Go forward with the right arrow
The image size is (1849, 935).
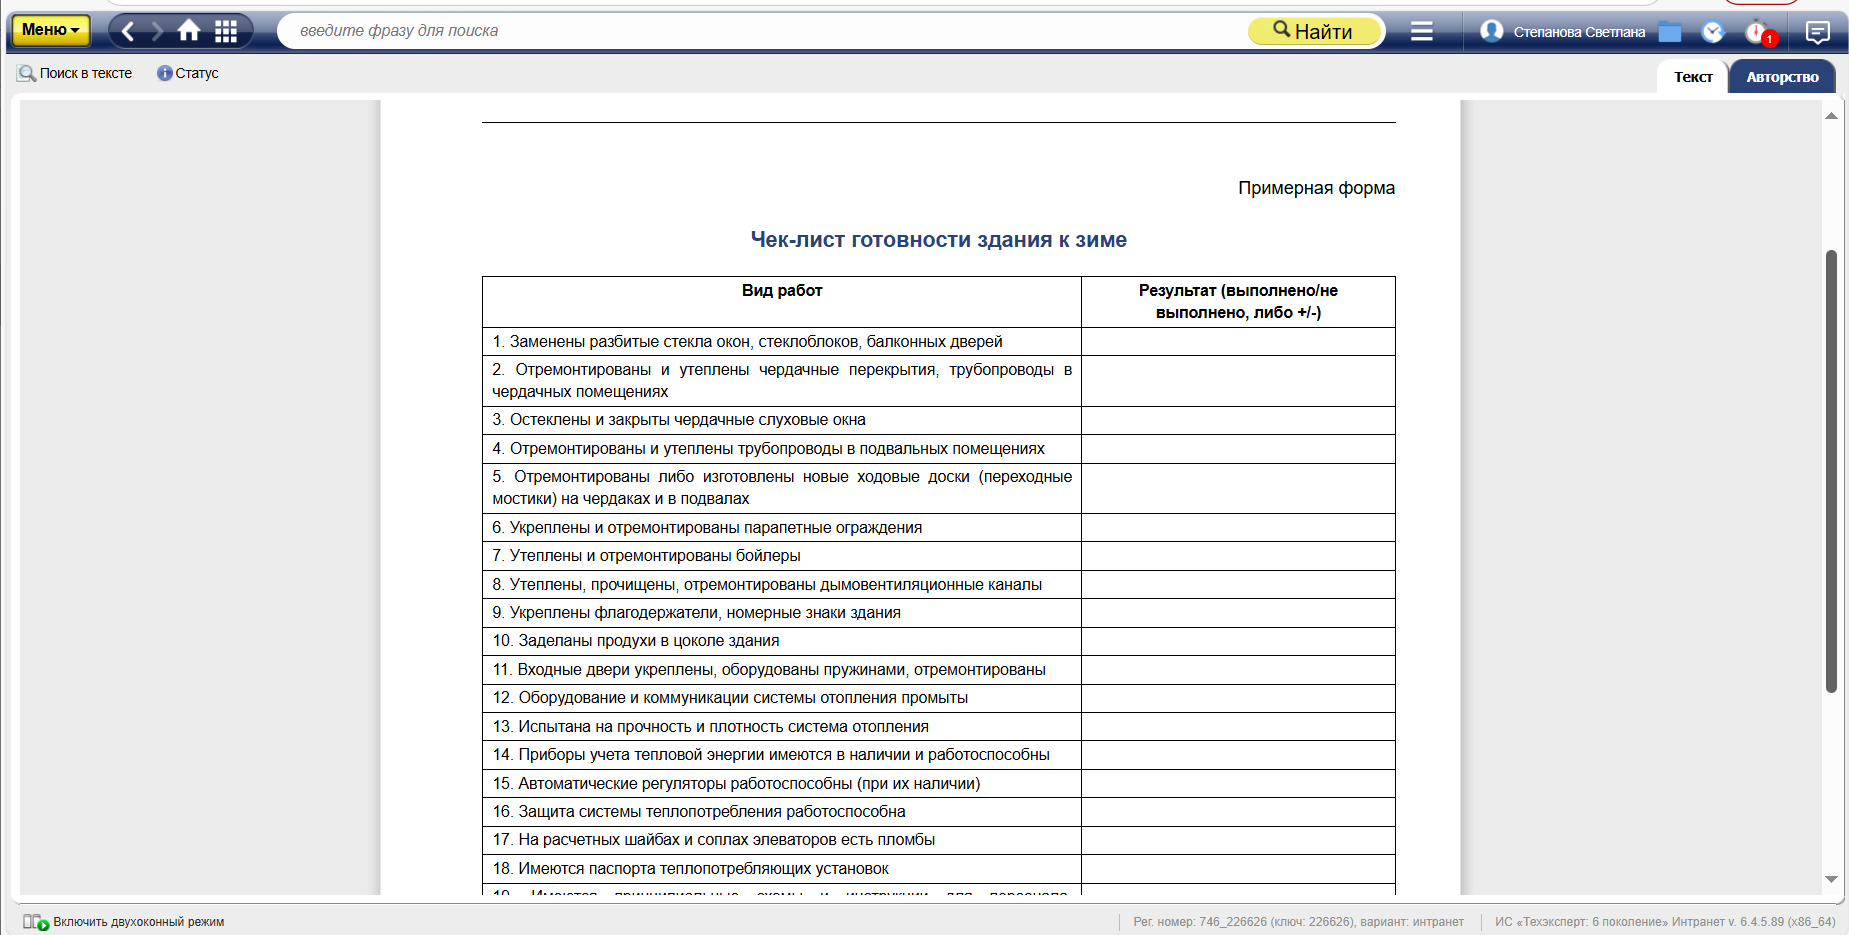(x=157, y=31)
